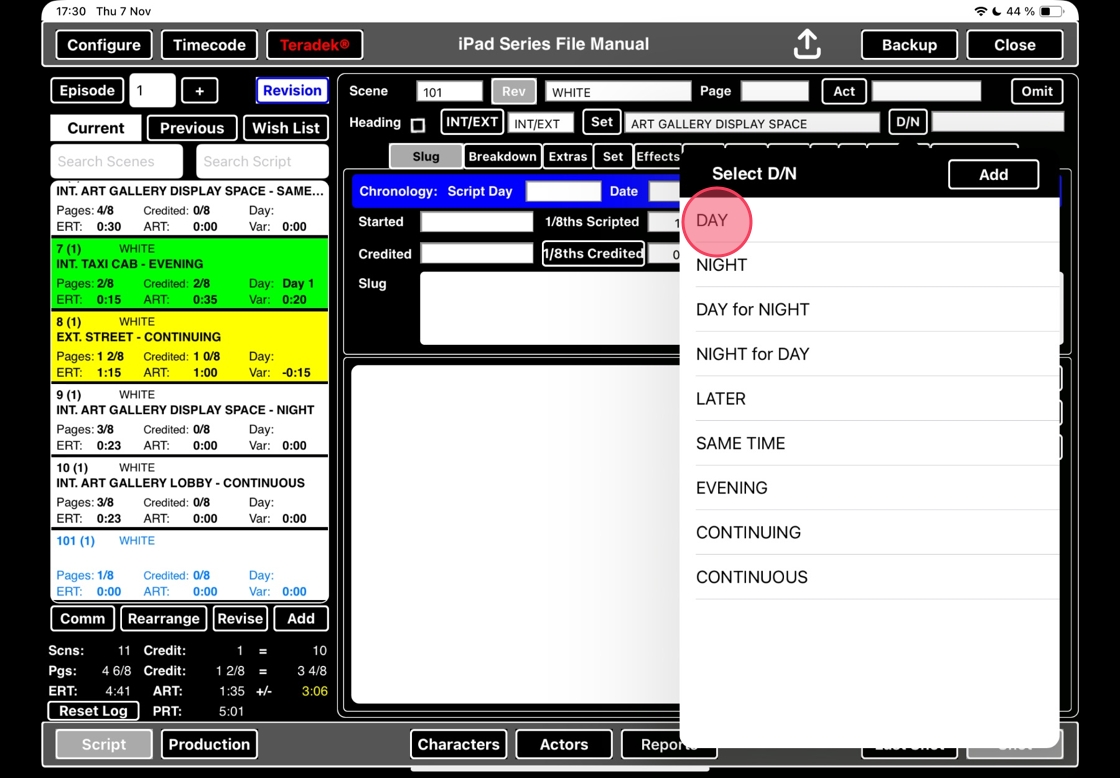The height and width of the screenshot is (778, 1120).
Task: Open the Set selector button
Action: point(601,122)
